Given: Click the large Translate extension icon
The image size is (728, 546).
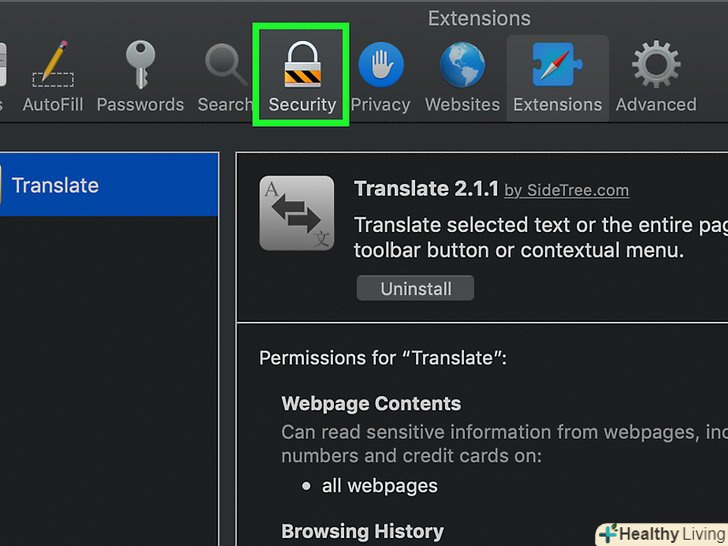Looking at the screenshot, I should (296, 213).
